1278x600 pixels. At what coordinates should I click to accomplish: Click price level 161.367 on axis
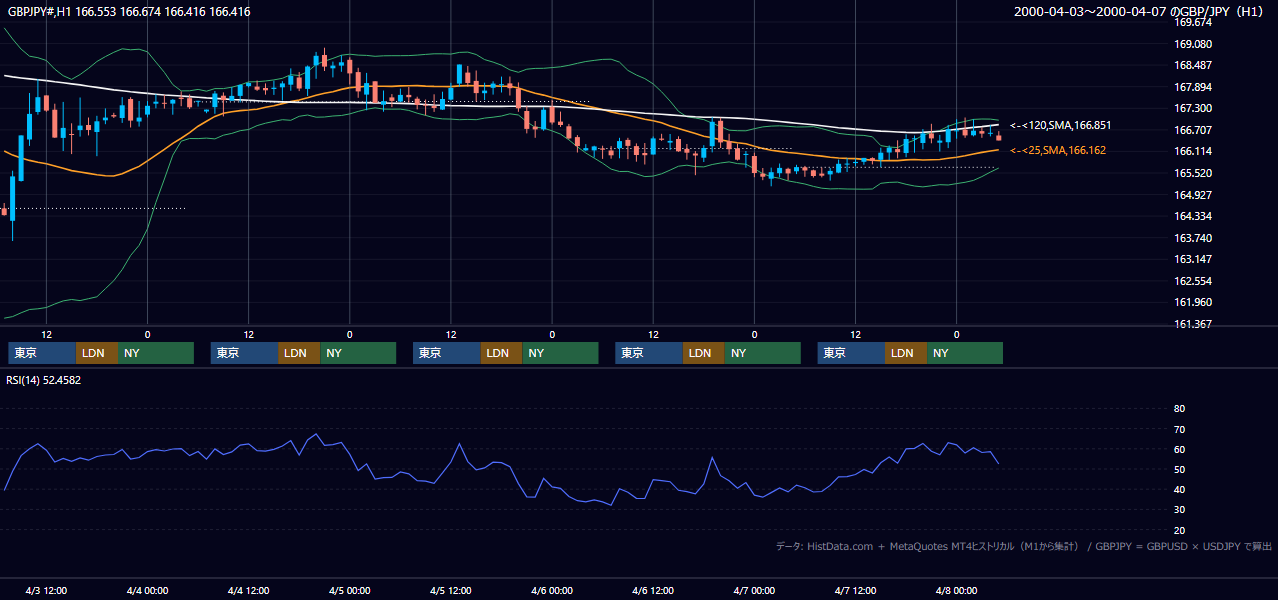pos(1193,324)
